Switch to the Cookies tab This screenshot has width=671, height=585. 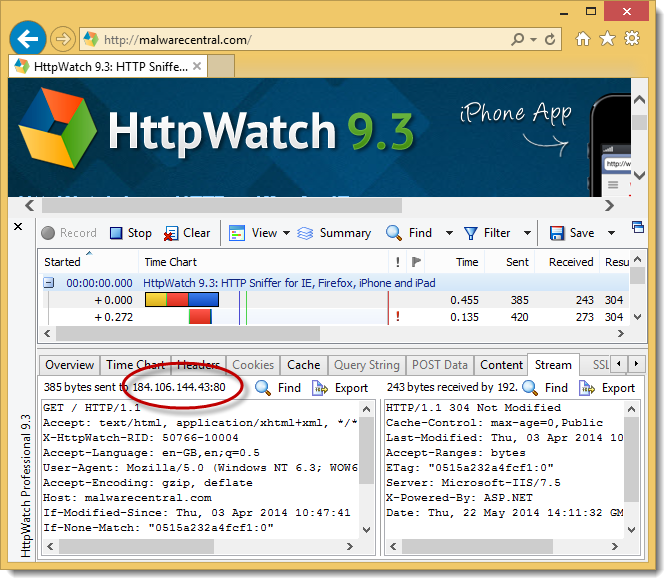coord(253,365)
